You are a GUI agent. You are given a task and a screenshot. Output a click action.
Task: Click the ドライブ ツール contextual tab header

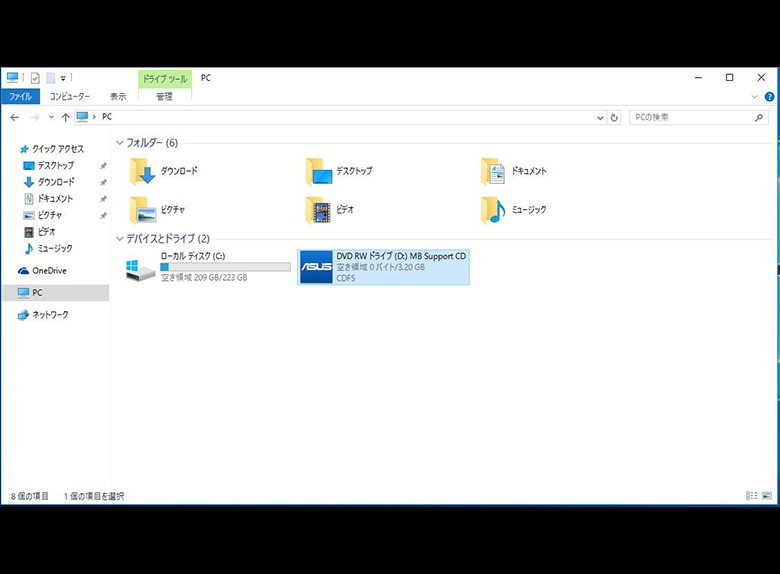(165, 79)
